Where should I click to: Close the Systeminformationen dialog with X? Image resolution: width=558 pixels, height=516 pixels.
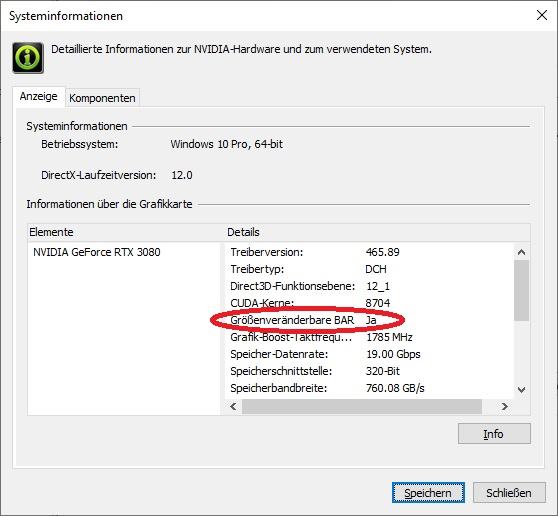(x=542, y=15)
